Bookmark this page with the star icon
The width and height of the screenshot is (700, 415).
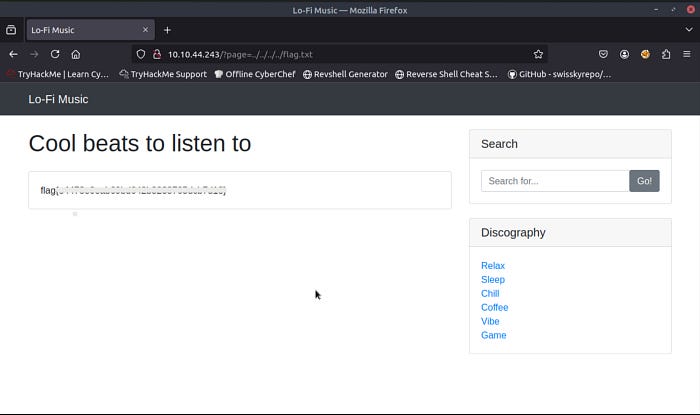pos(538,54)
